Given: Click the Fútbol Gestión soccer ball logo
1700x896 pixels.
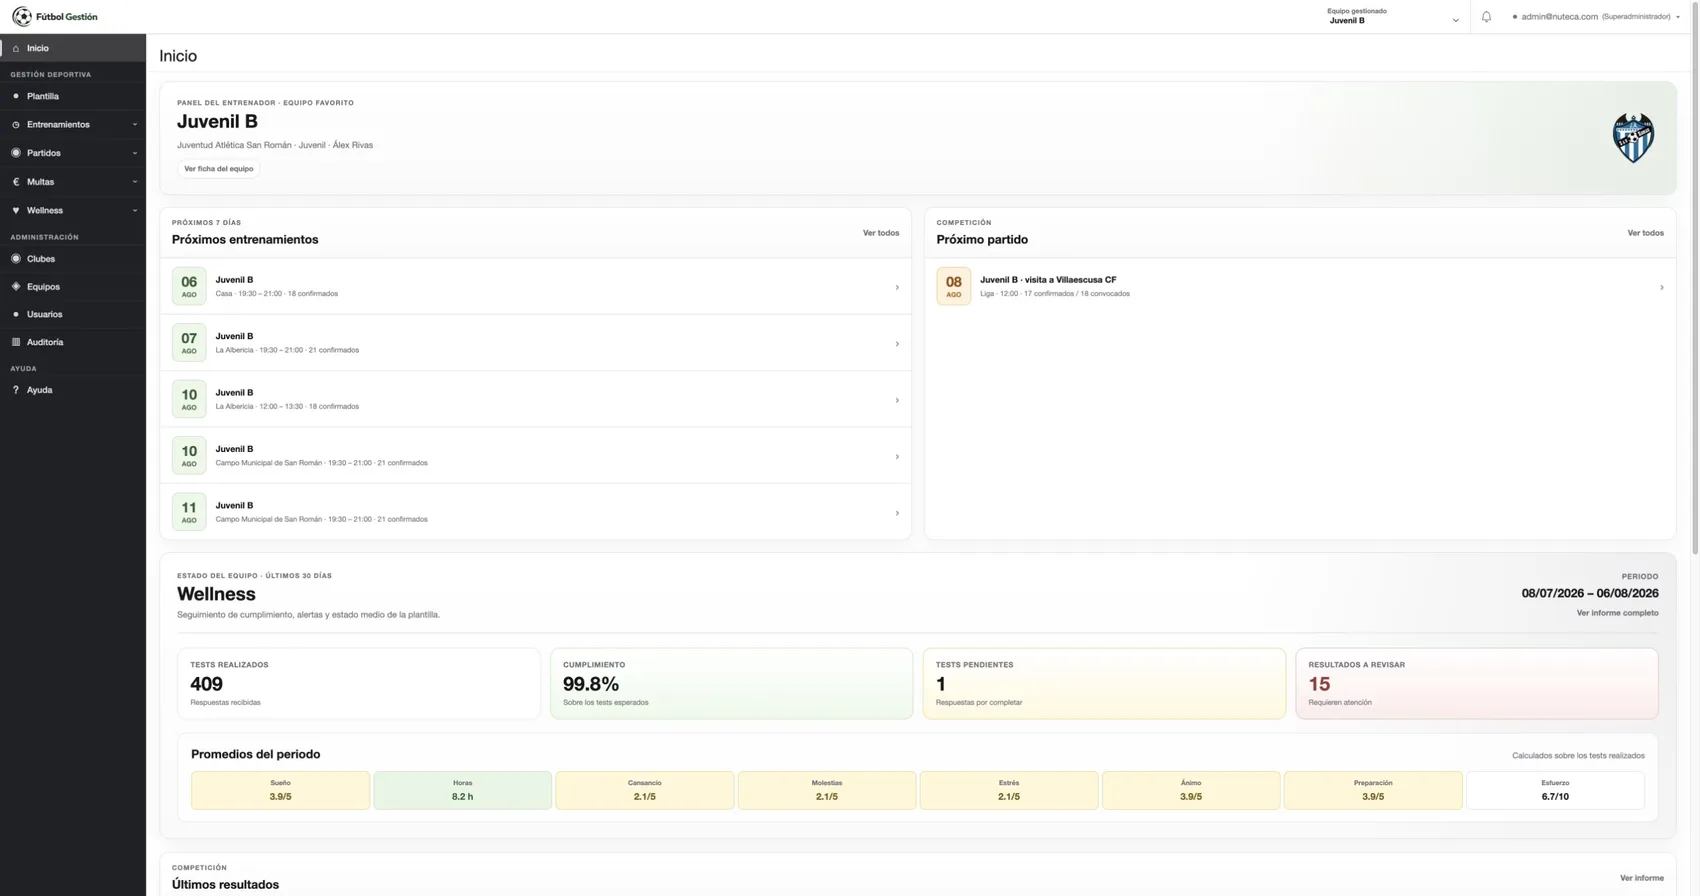Looking at the screenshot, I should coord(22,17).
